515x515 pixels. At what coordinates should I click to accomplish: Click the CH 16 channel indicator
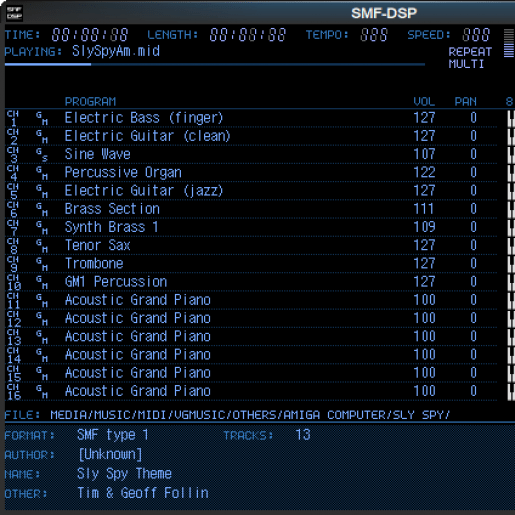(14, 391)
